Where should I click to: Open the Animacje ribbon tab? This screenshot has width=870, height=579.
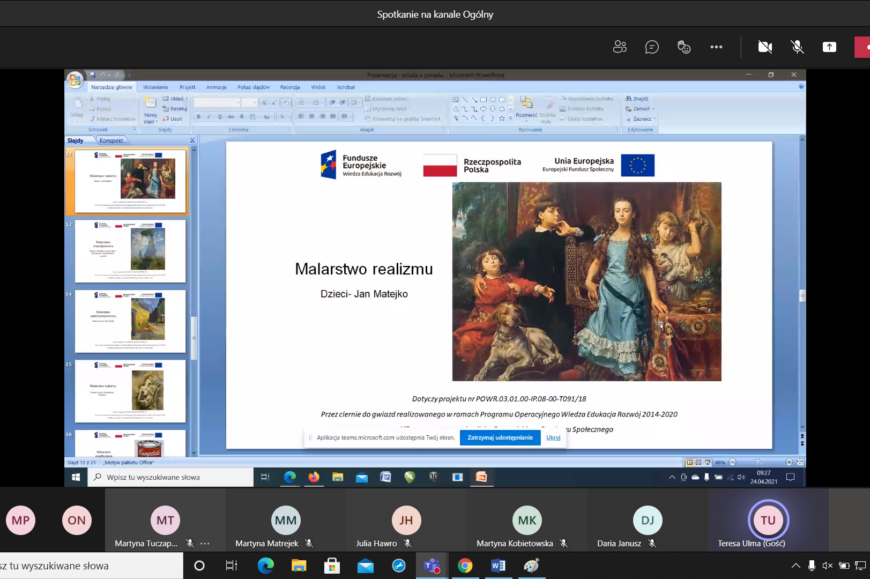(216, 87)
